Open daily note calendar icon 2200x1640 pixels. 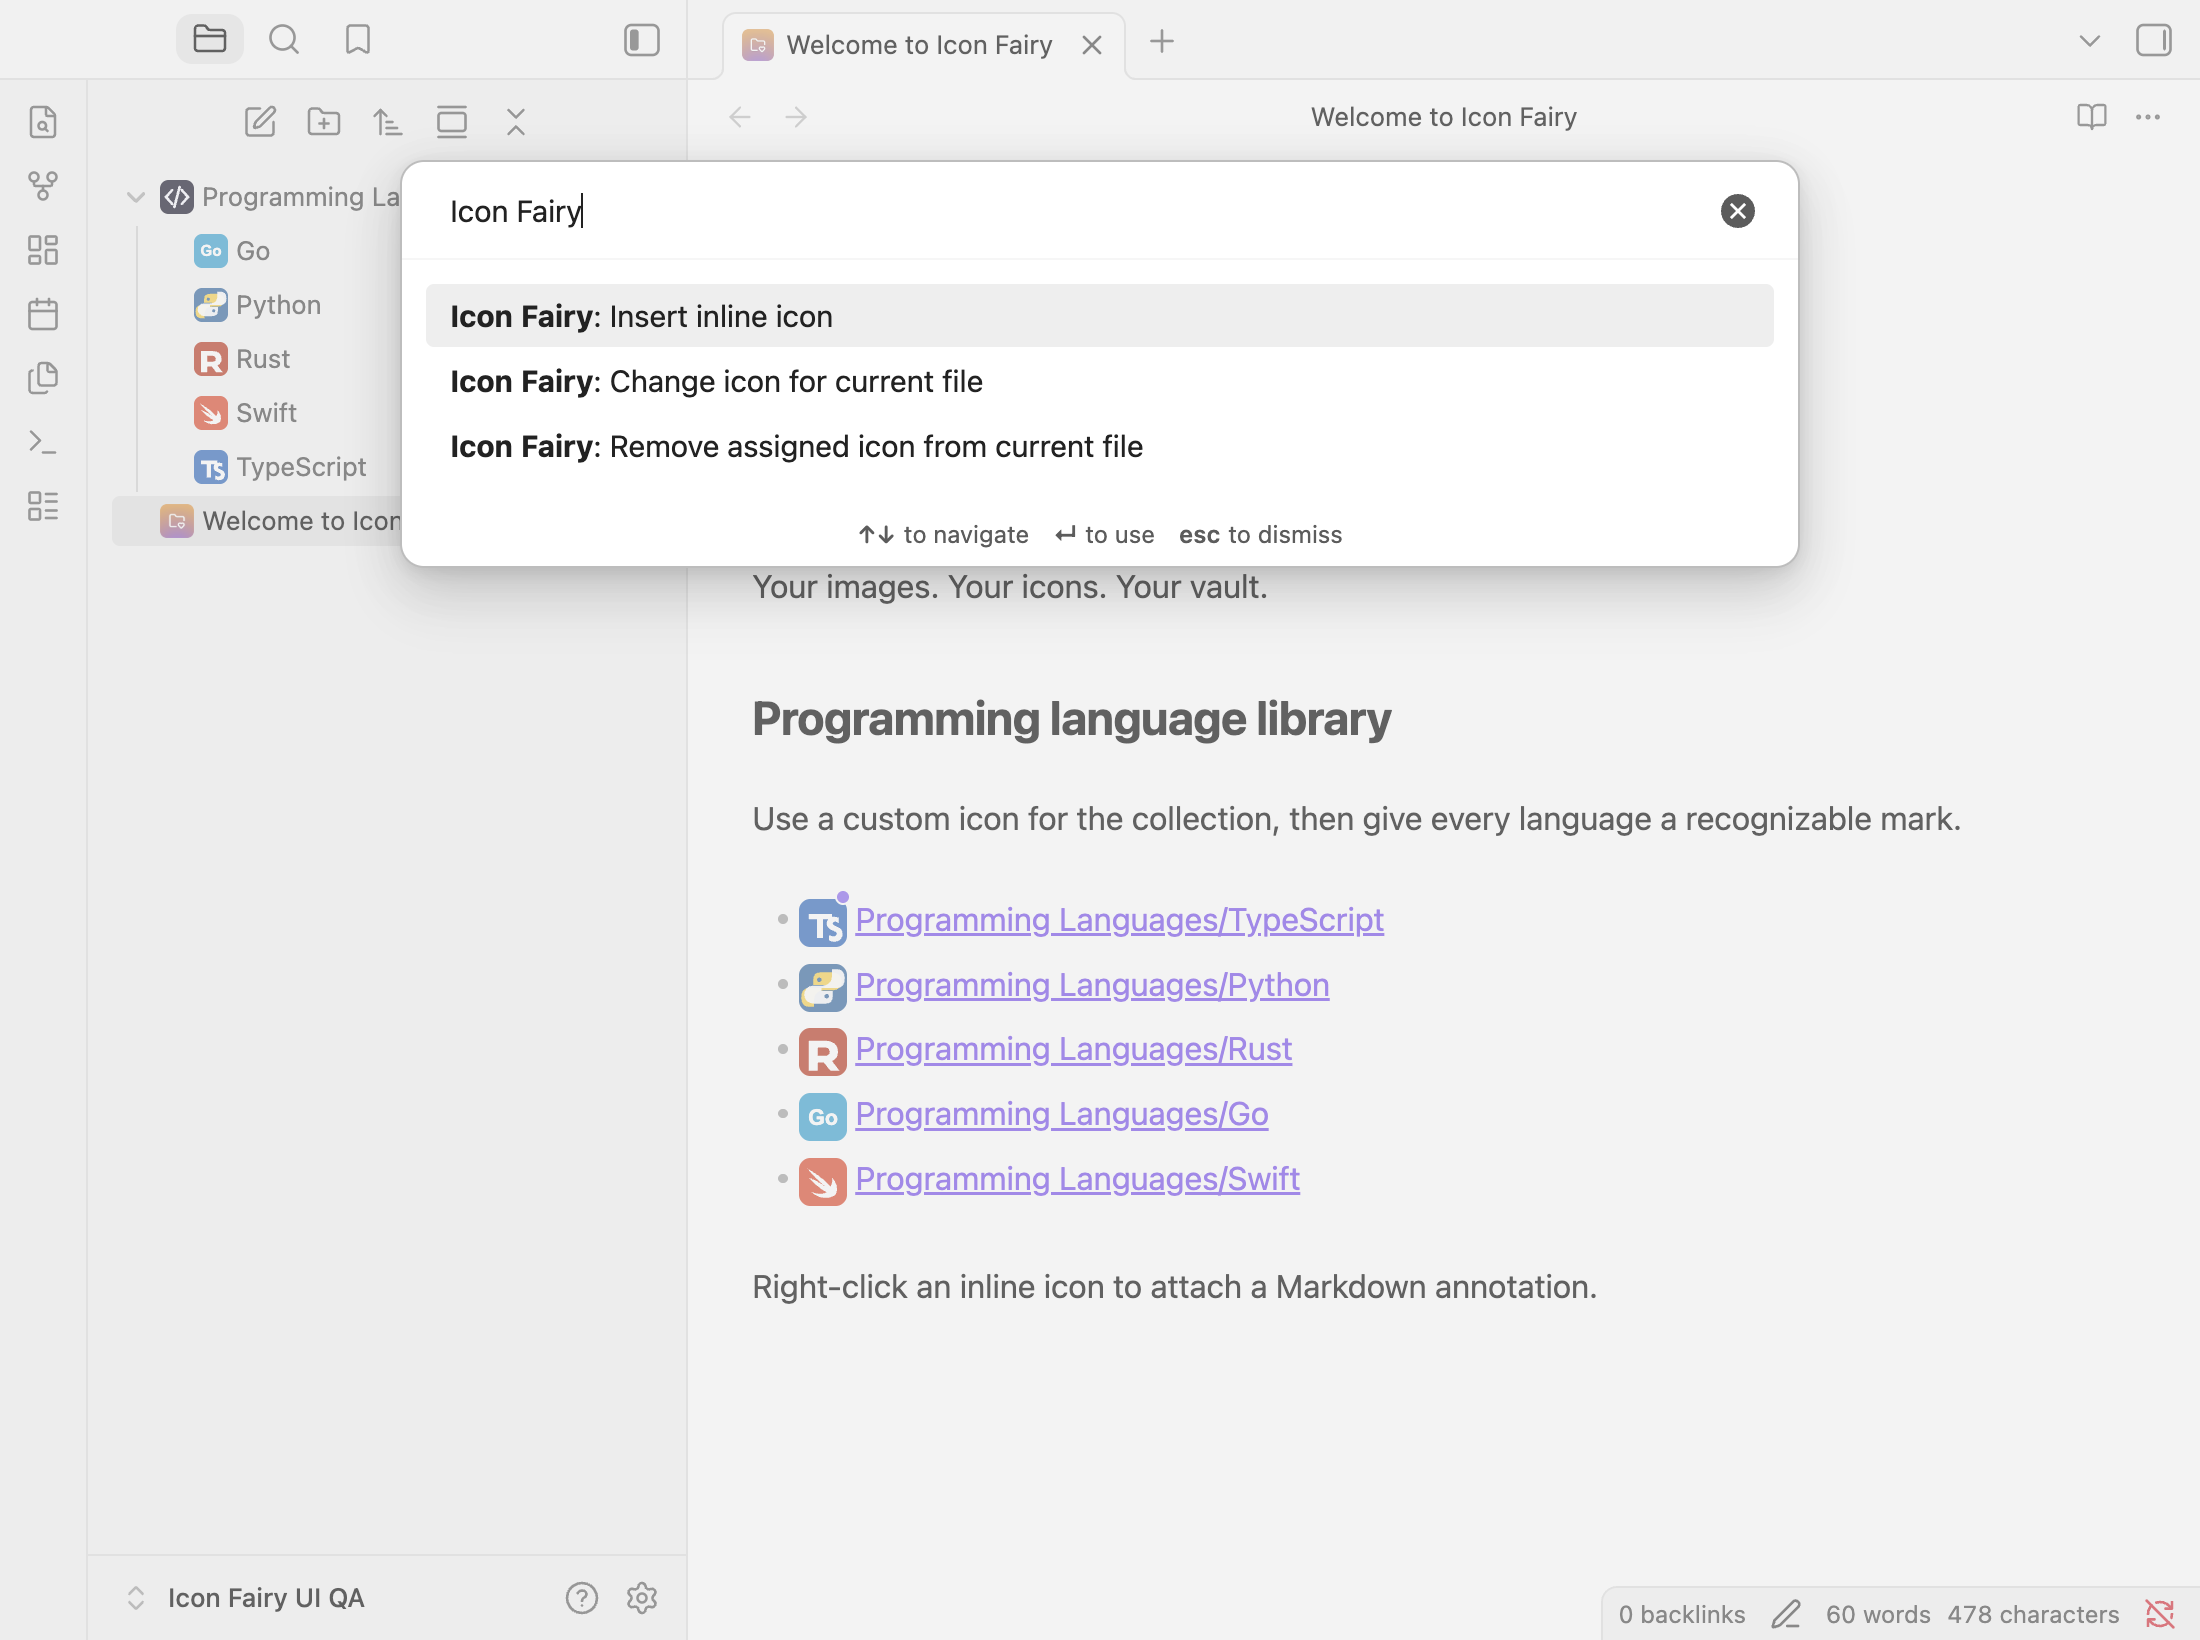pyautogui.click(x=43, y=314)
